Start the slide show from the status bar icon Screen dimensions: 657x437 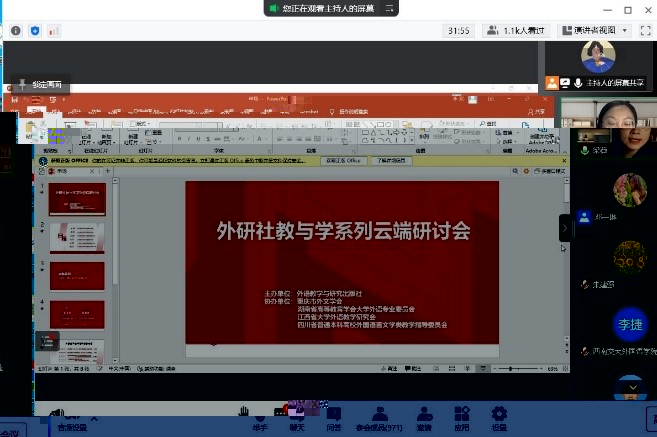click(483, 369)
